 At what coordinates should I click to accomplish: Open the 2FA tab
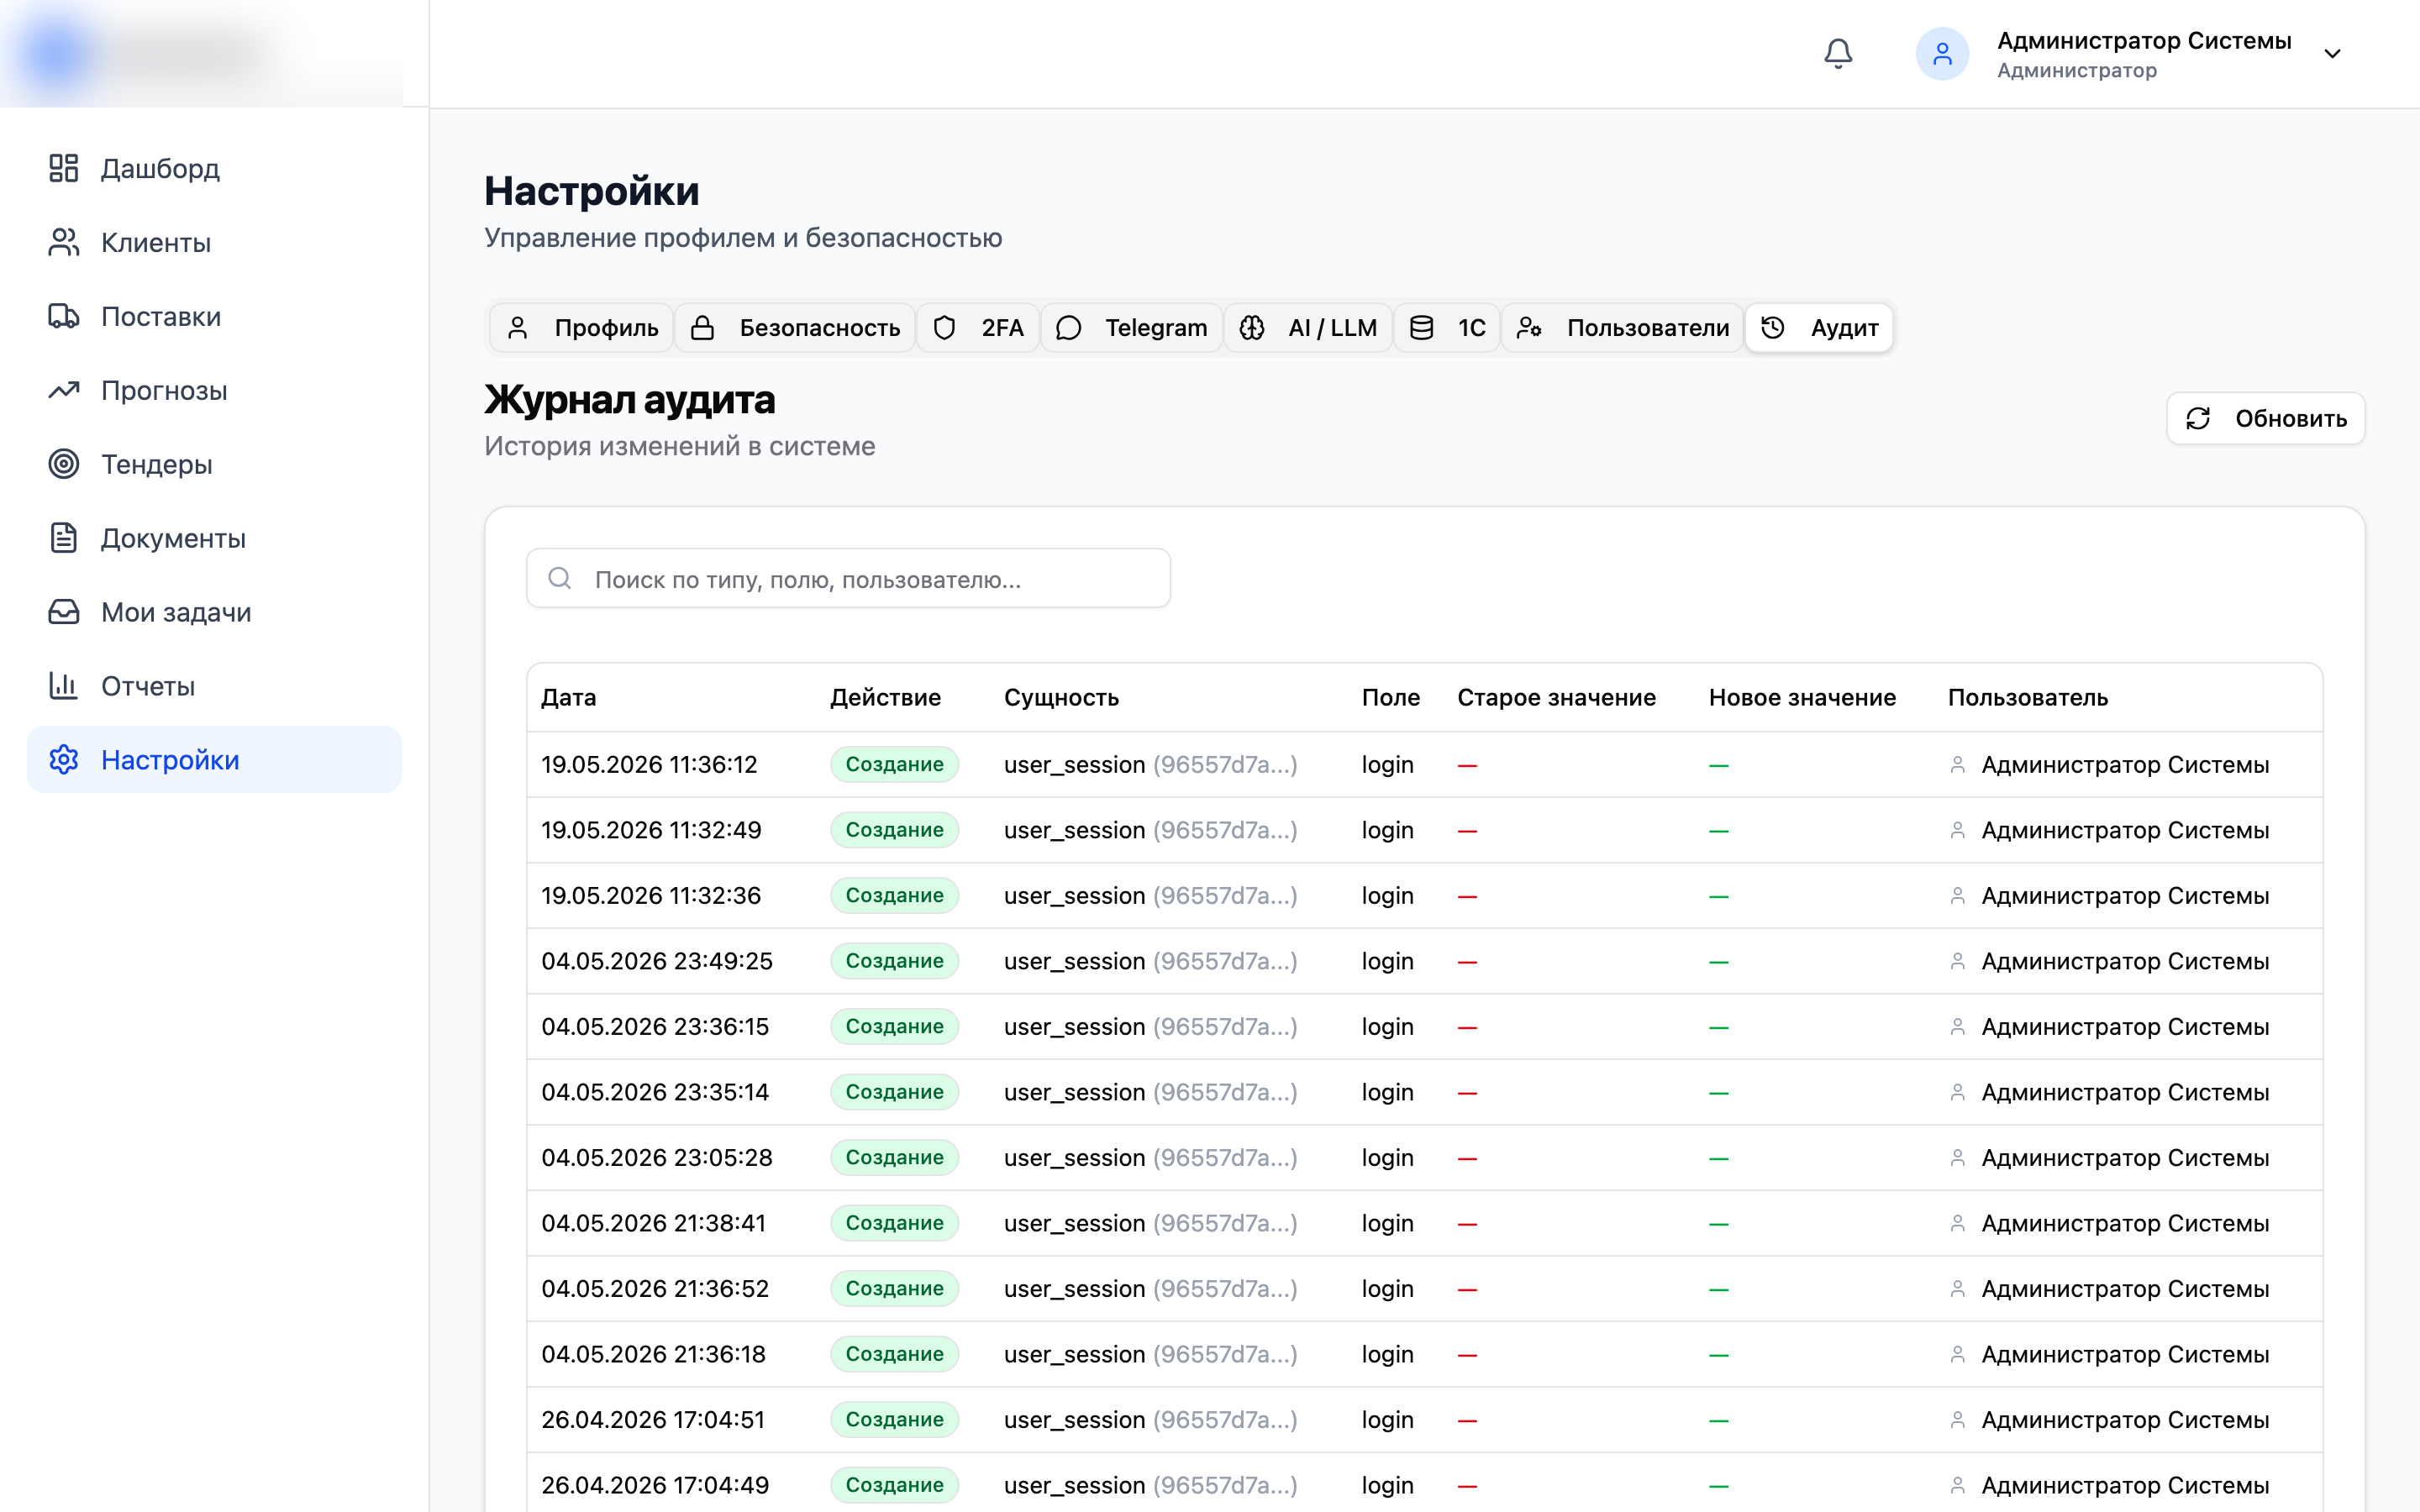(978, 328)
